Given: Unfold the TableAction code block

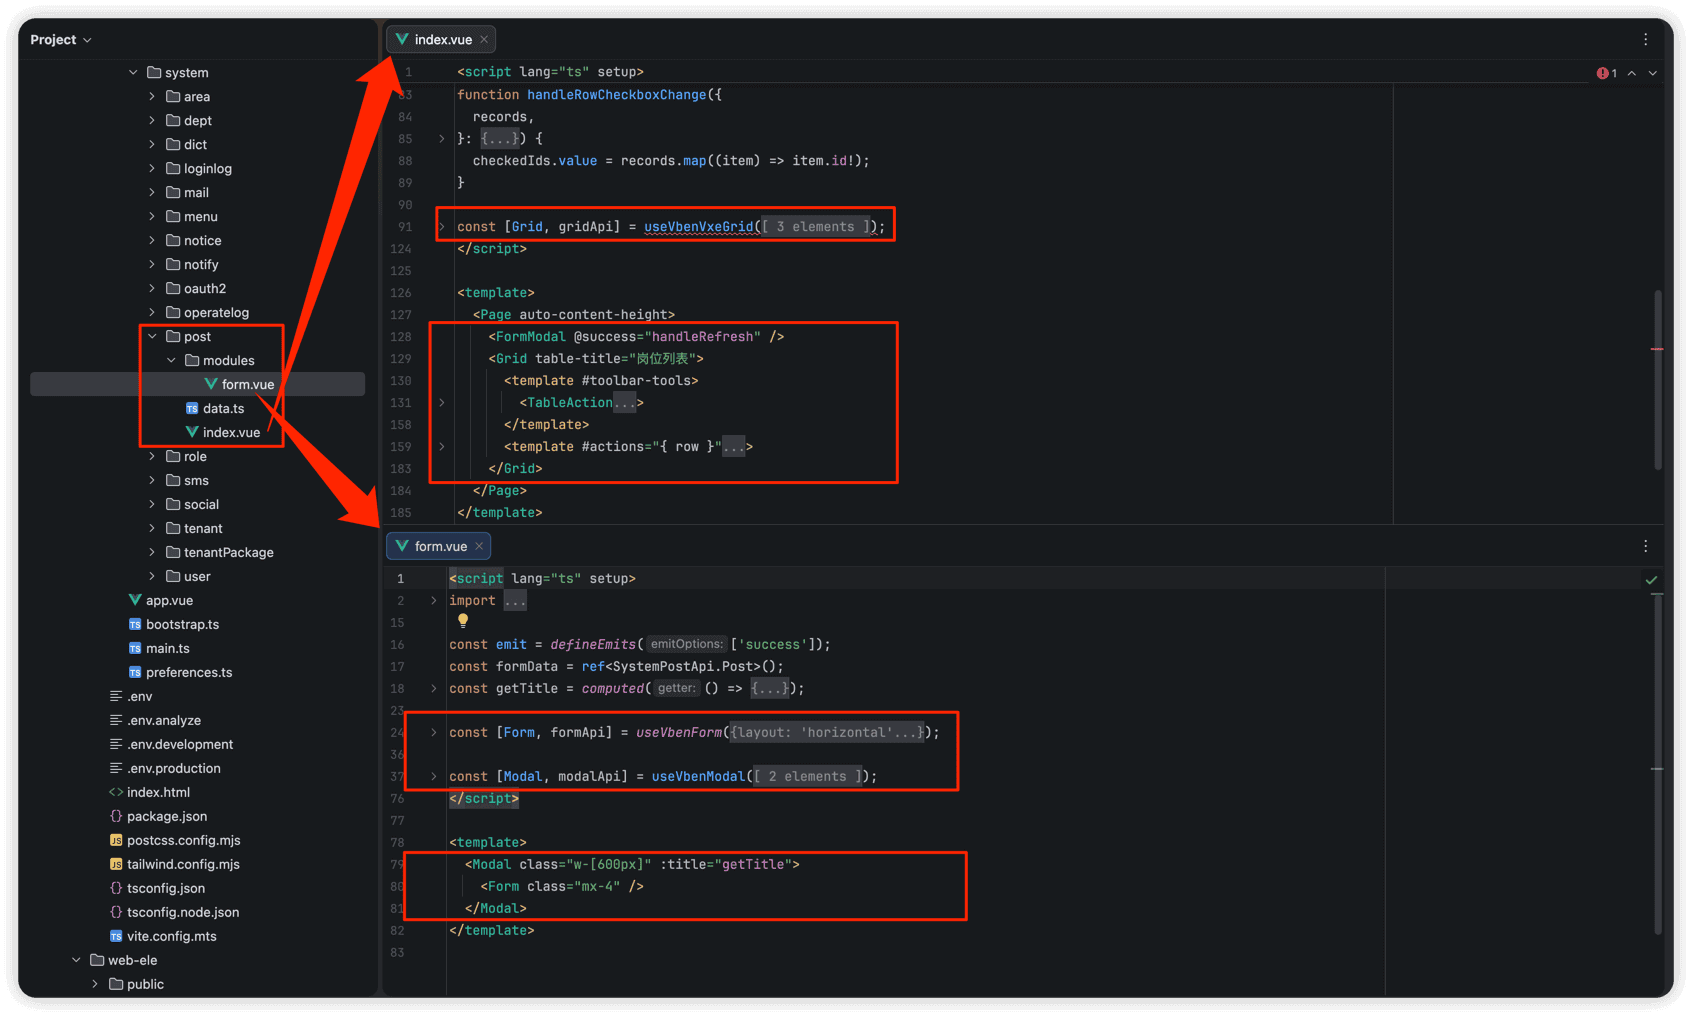Looking at the screenshot, I should [441, 403].
